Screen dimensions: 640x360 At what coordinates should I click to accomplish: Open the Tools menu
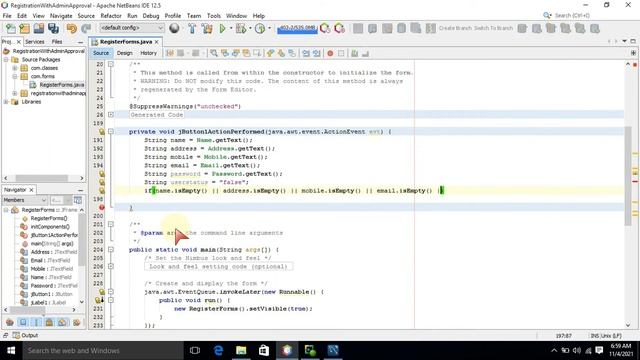coord(213,16)
